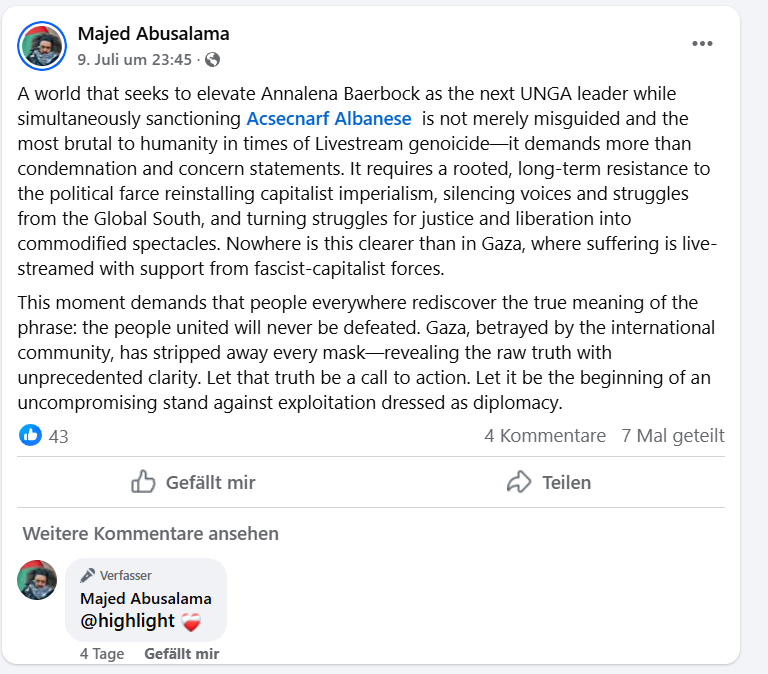Show the 7 Mal geteilt shares list
Screen dimensions: 768x674
tap(672, 436)
